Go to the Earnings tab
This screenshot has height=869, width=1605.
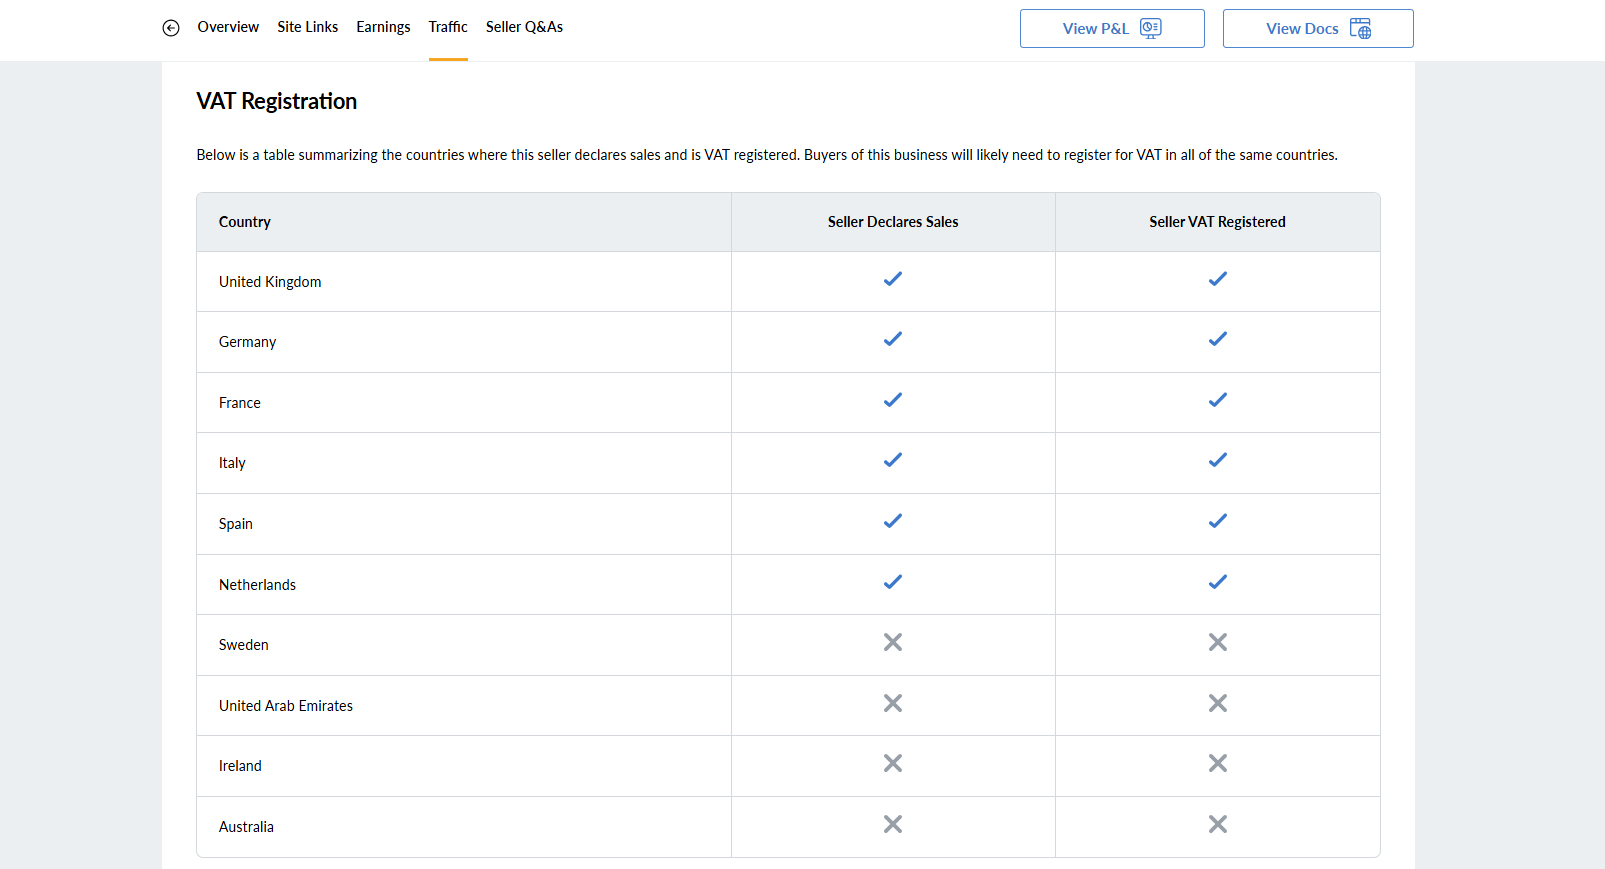[x=383, y=27]
